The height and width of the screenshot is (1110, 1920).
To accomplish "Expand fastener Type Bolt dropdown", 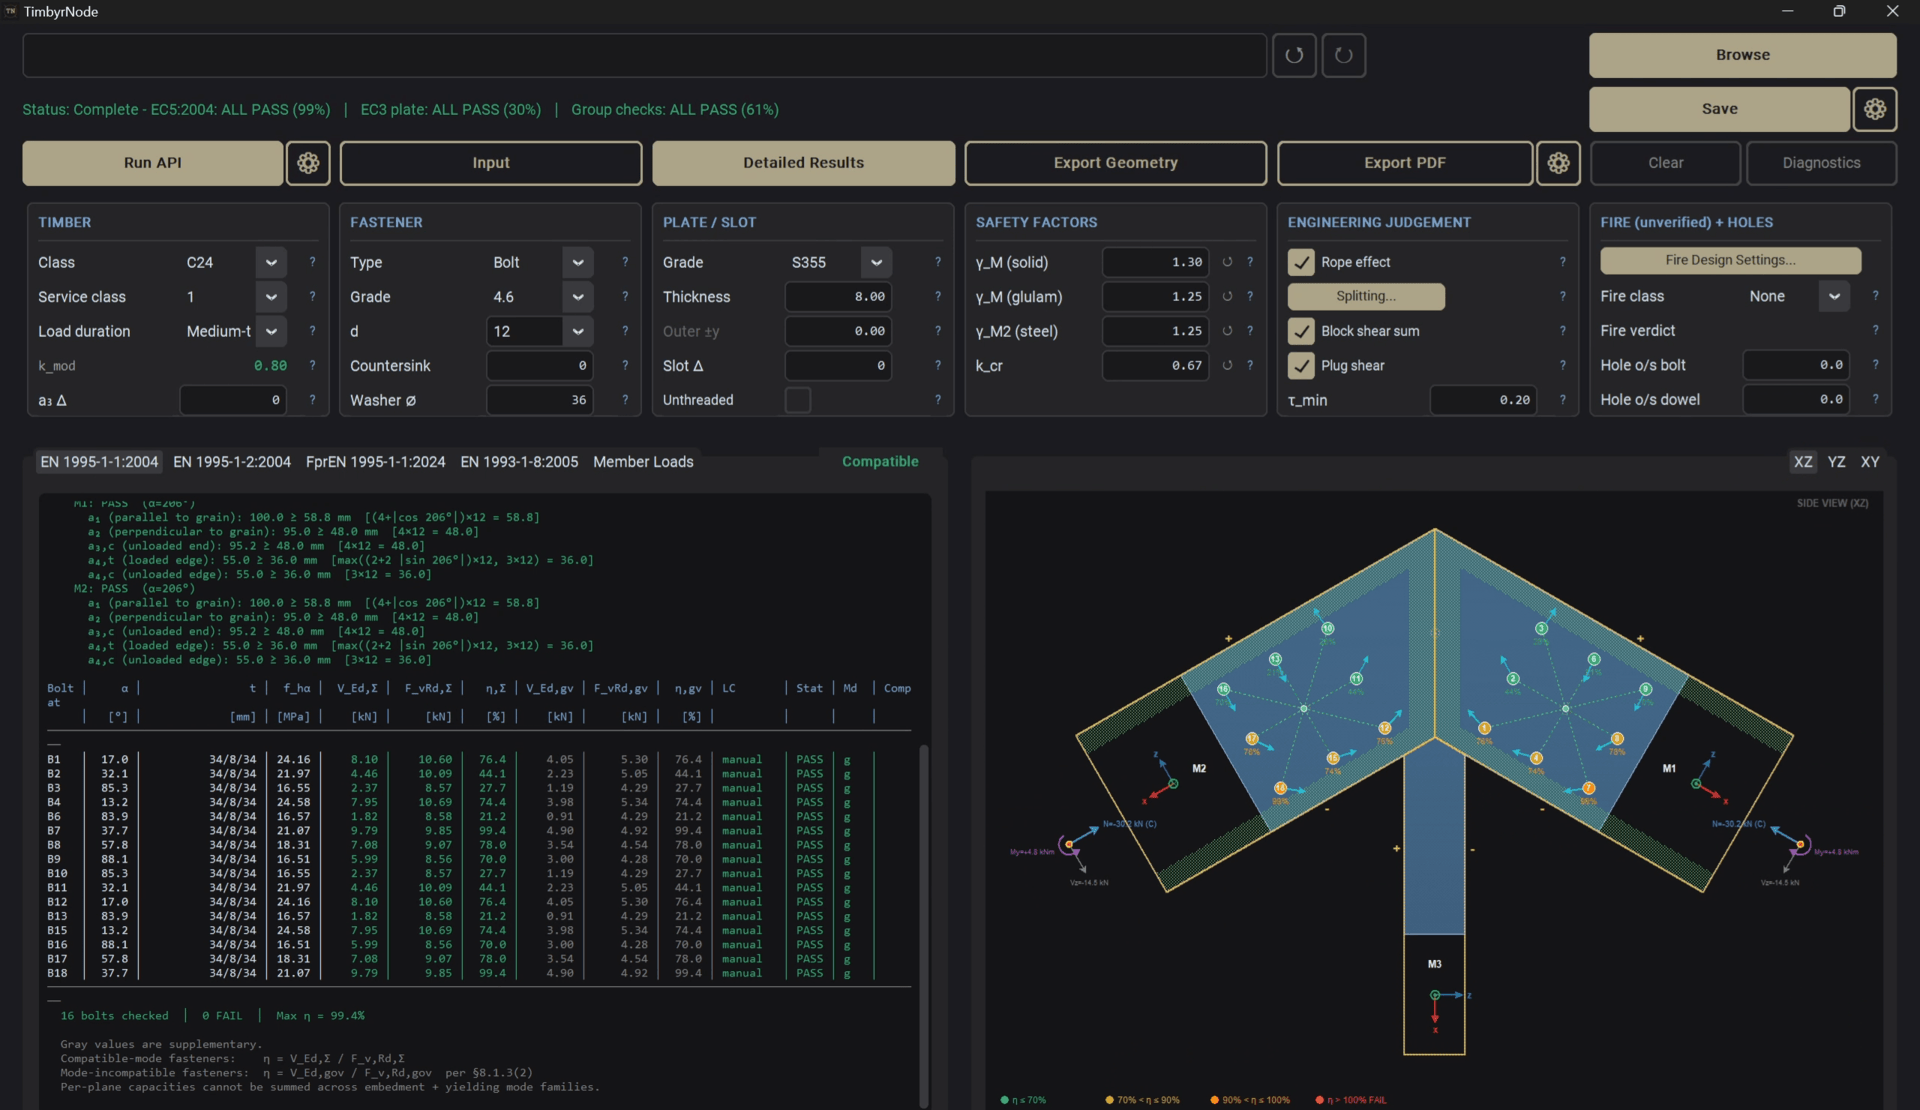I will pyautogui.click(x=578, y=262).
